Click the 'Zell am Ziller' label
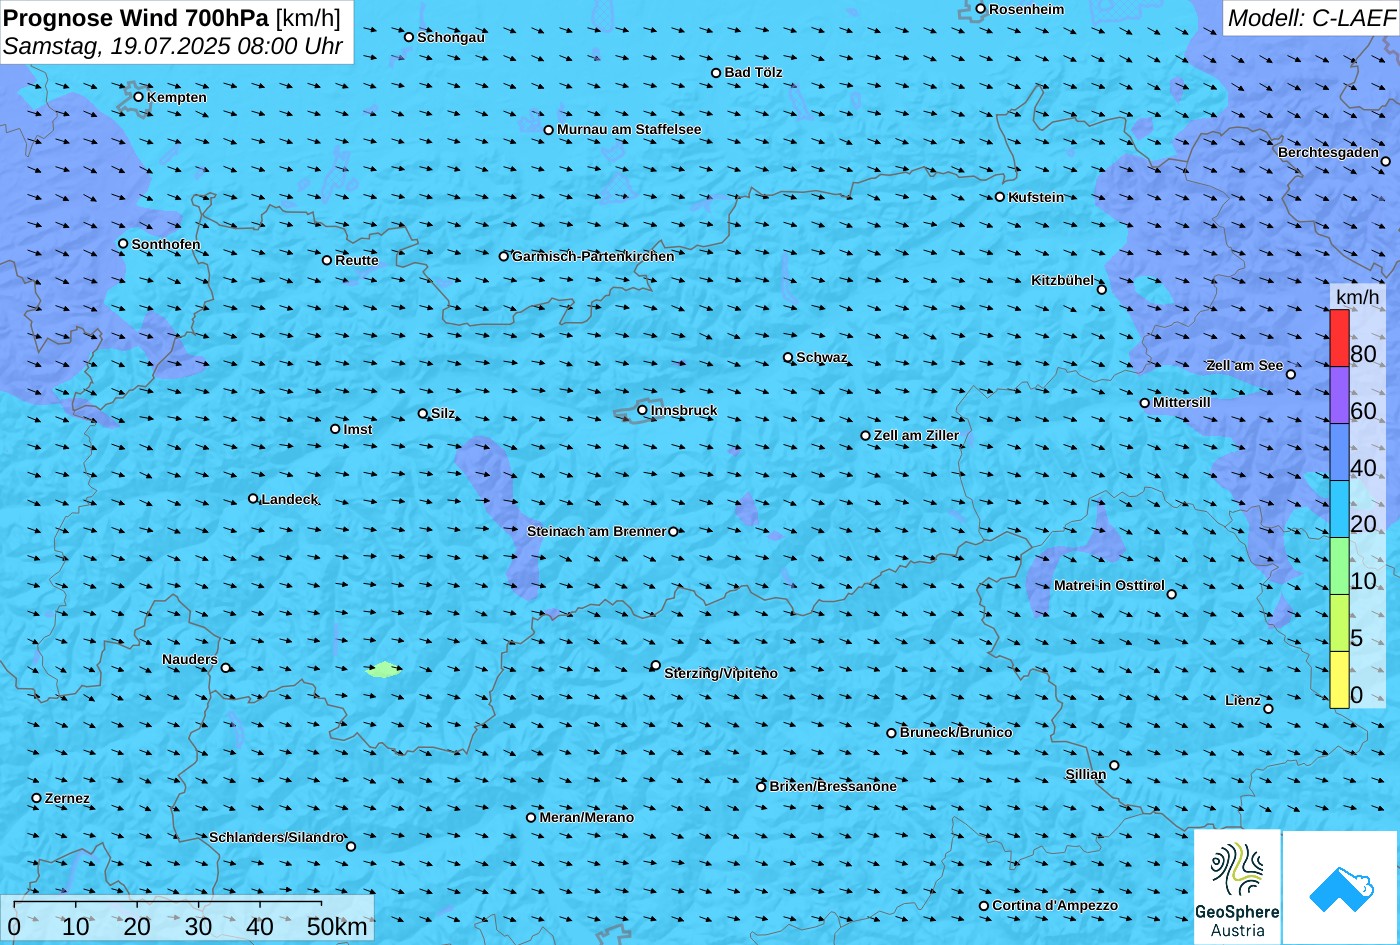1400x945 pixels. (x=916, y=435)
